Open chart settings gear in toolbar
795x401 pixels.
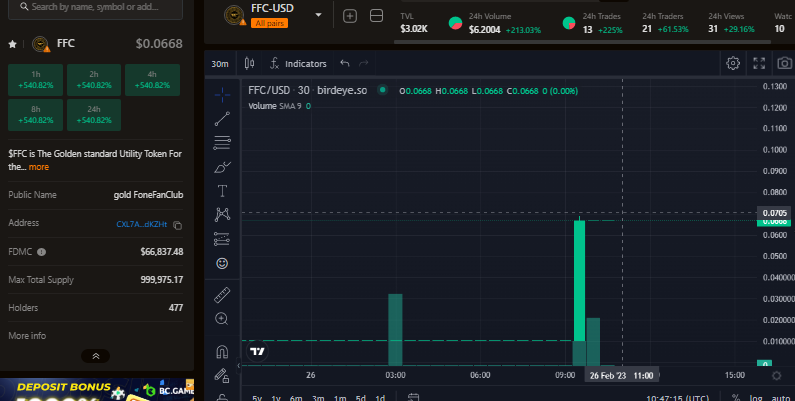(x=733, y=63)
